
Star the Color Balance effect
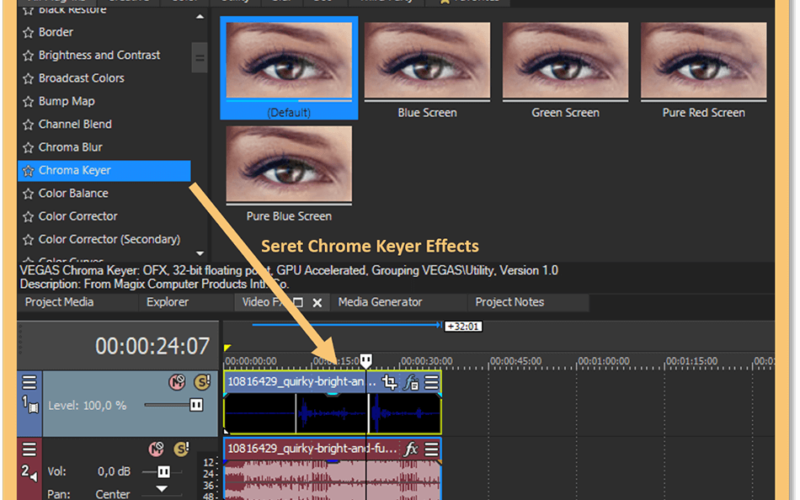click(x=28, y=194)
